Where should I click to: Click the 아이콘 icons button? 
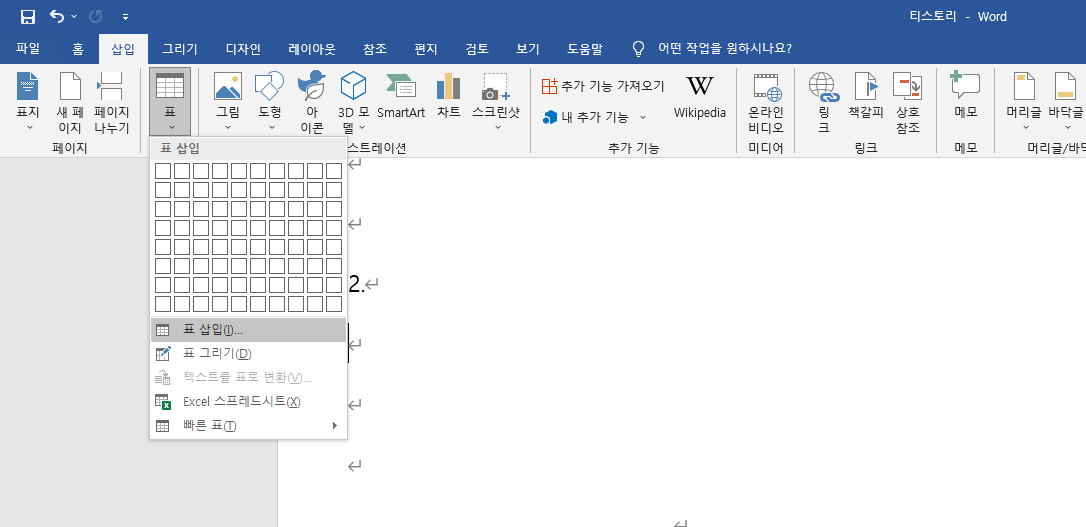coord(312,103)
